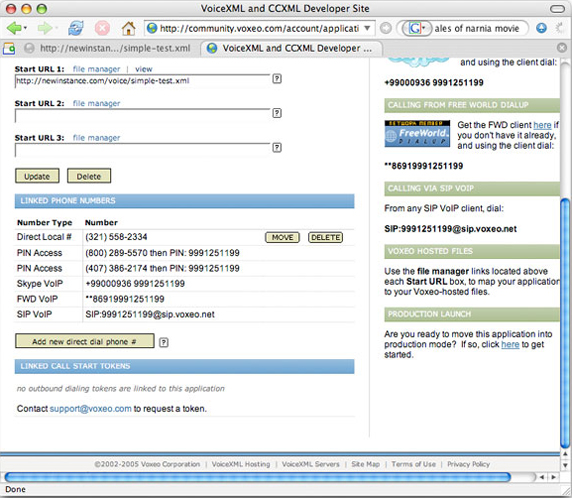
Task: Click the Go button beside the address bar
Action: coord(386,28)
